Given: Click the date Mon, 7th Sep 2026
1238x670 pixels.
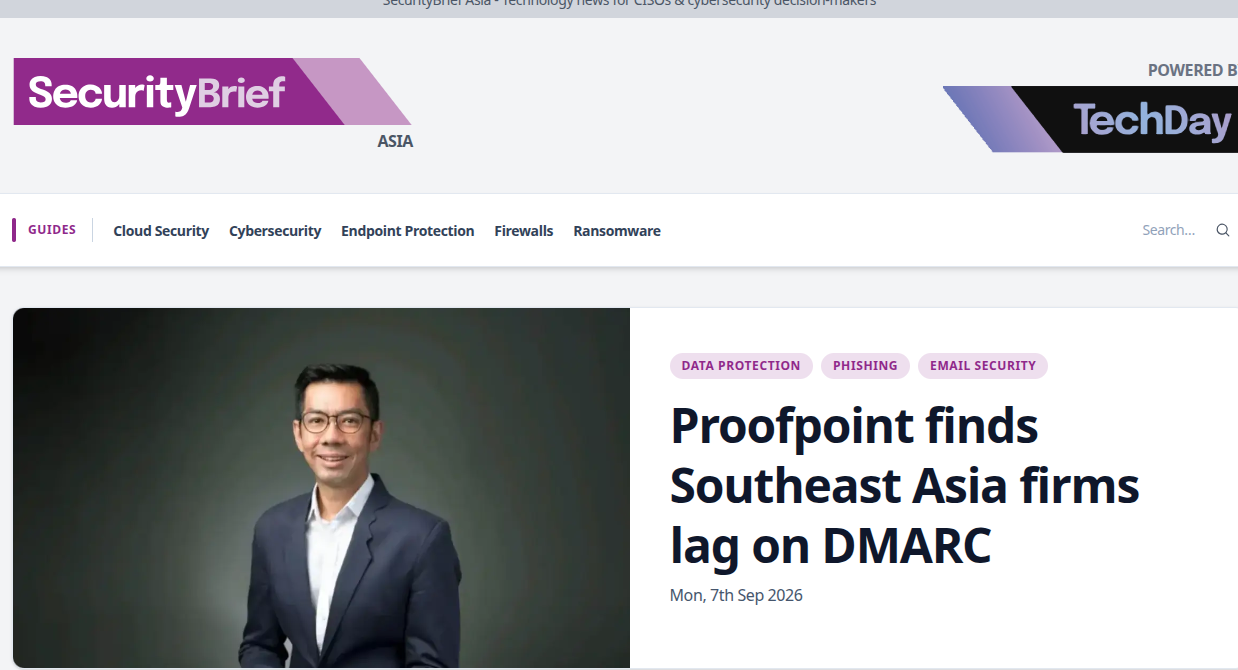Looking at the screenshot, I should click(x=736, y=595).
